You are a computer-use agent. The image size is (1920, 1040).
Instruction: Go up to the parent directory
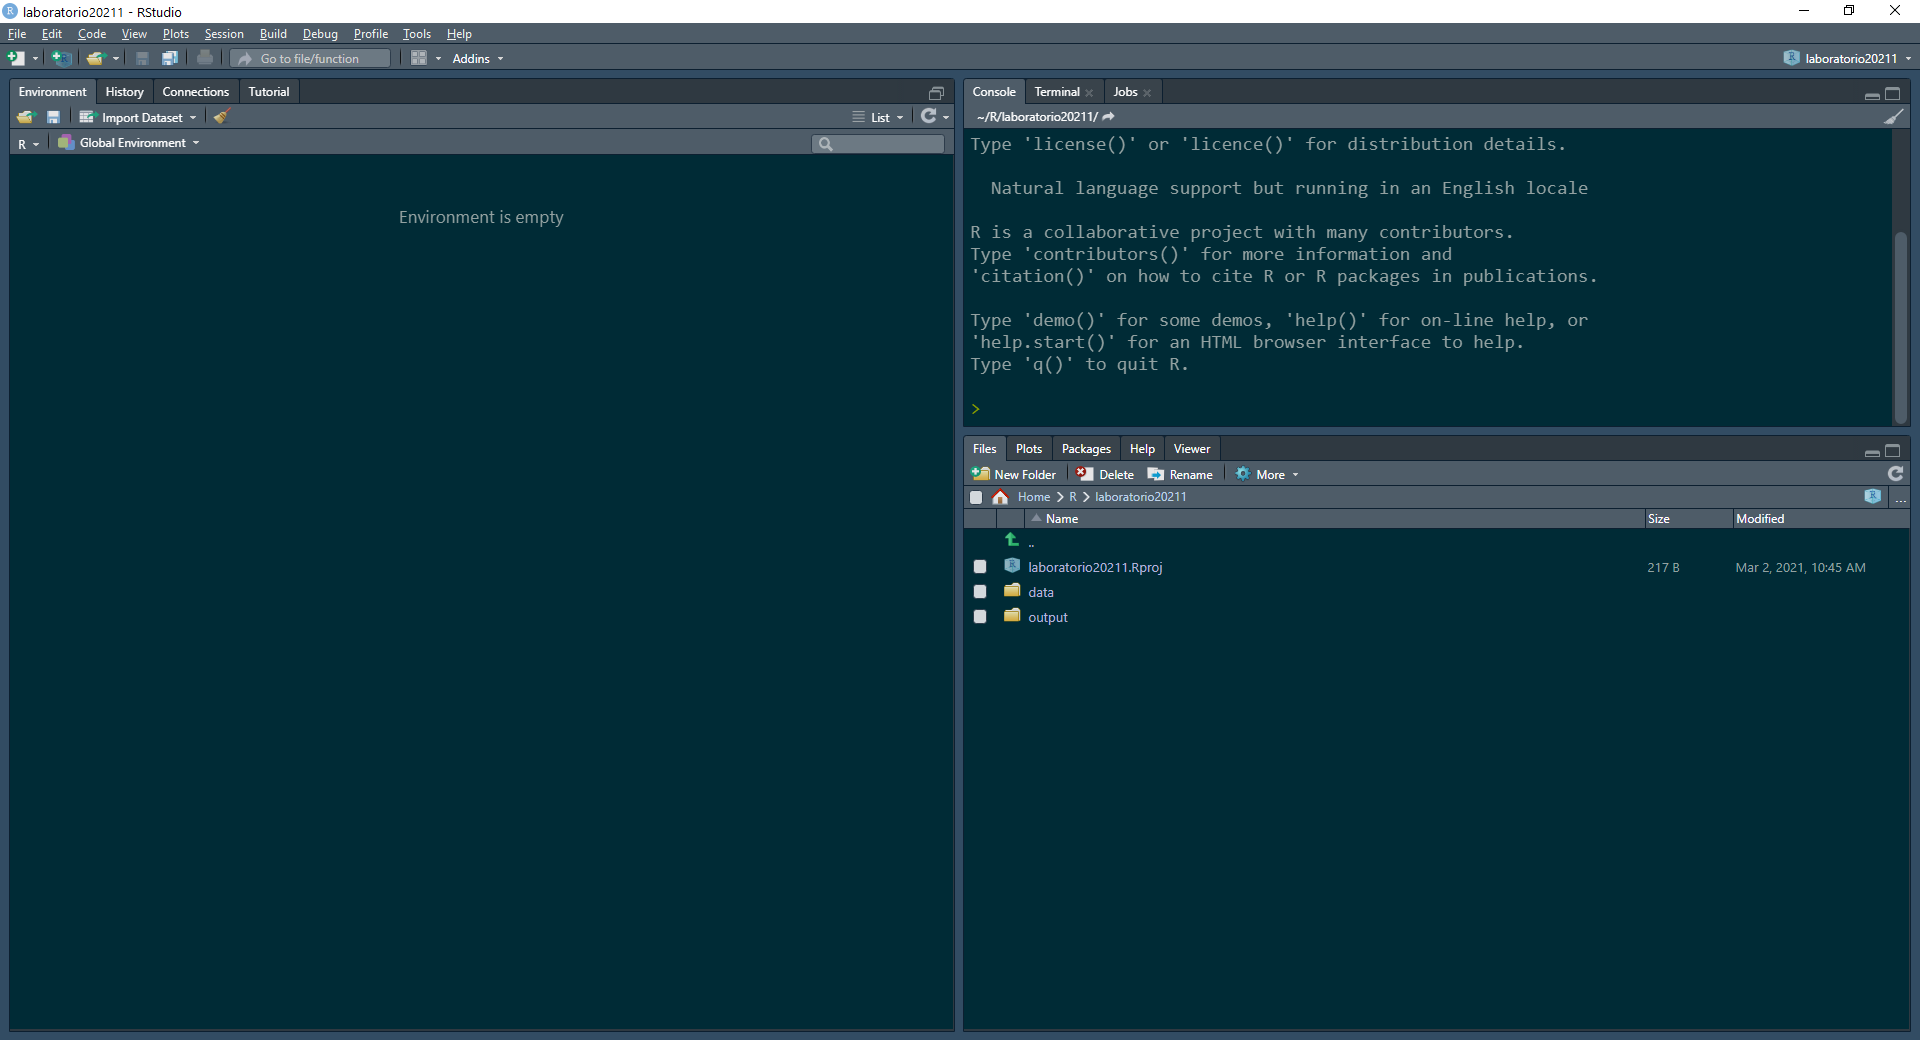point(1012,540)
